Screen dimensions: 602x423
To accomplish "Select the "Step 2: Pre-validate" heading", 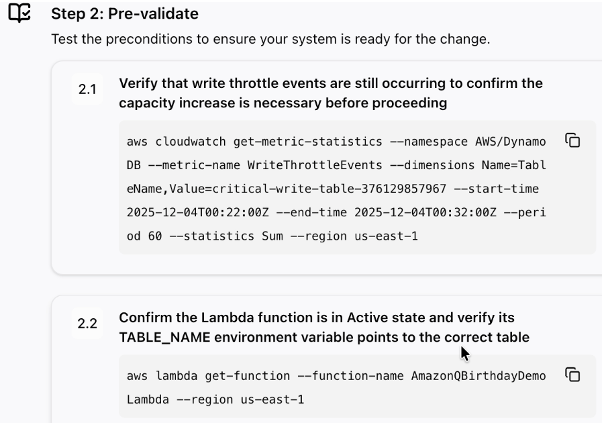I will [125, 14].
